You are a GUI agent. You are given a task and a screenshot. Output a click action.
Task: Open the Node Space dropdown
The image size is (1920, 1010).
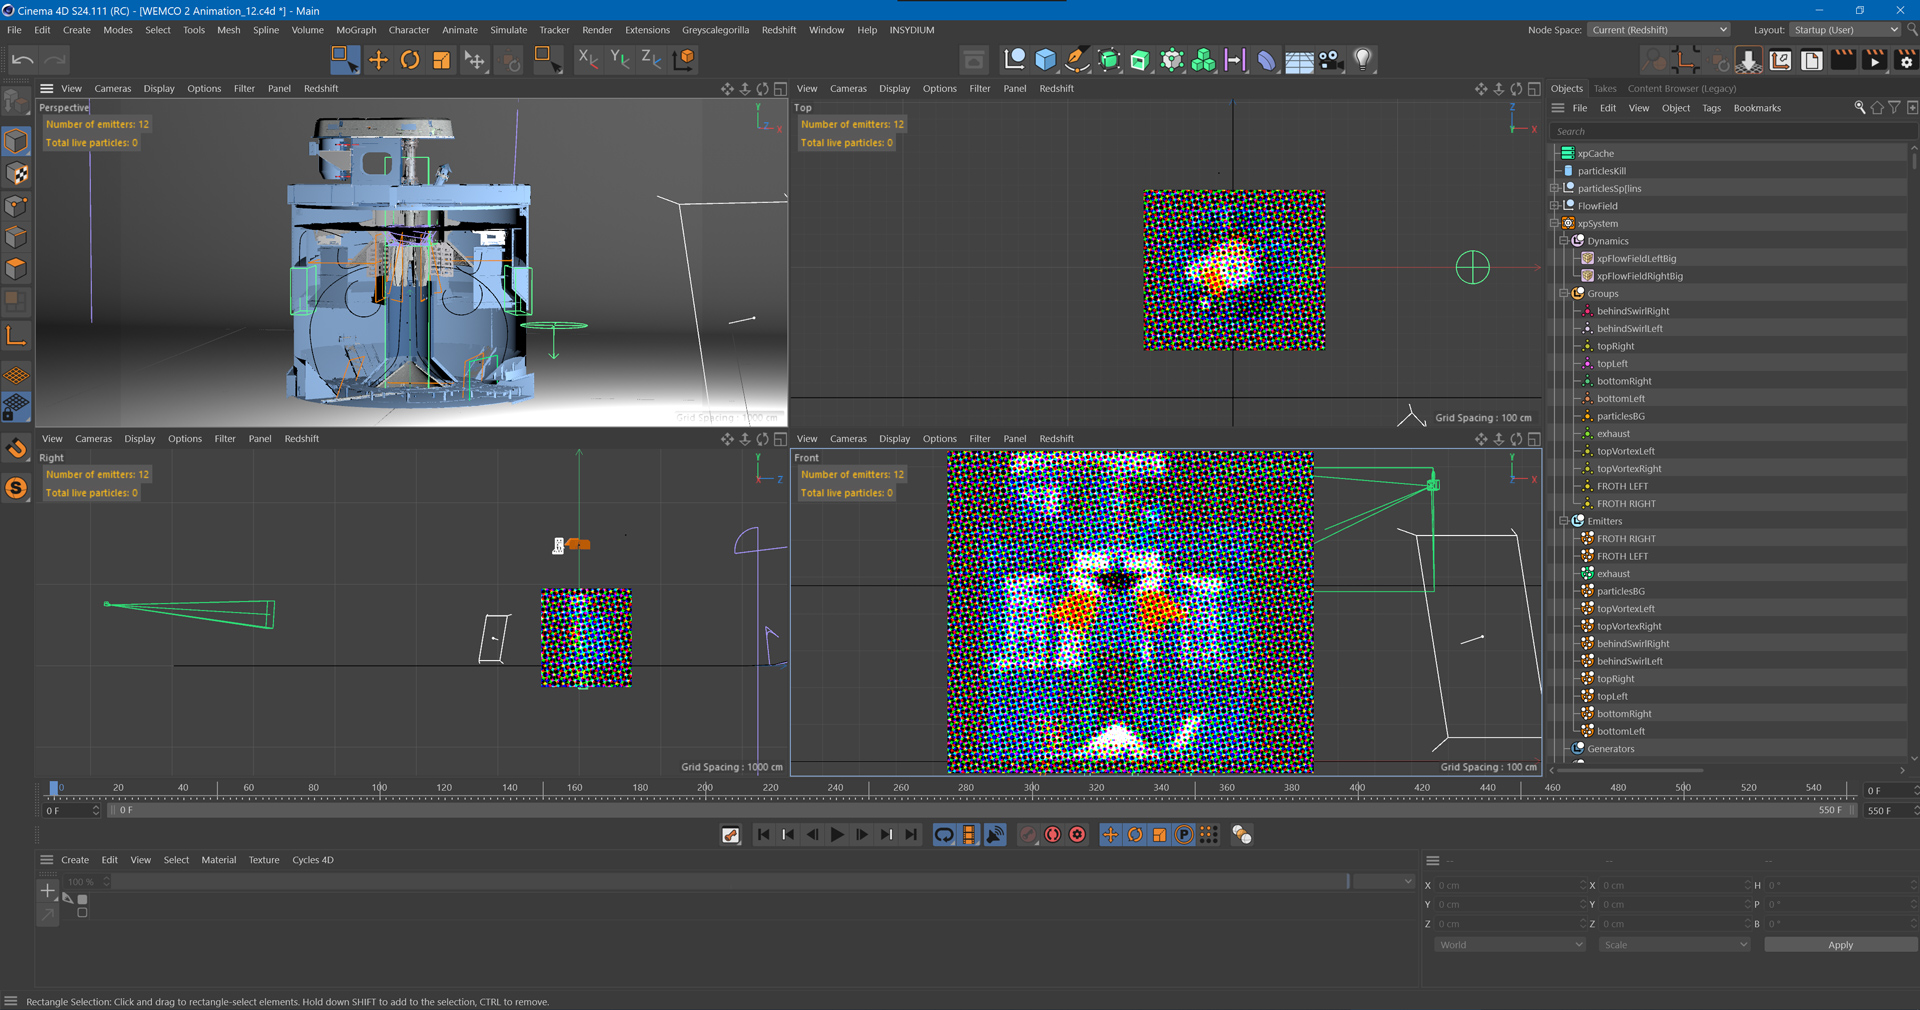1658,30
